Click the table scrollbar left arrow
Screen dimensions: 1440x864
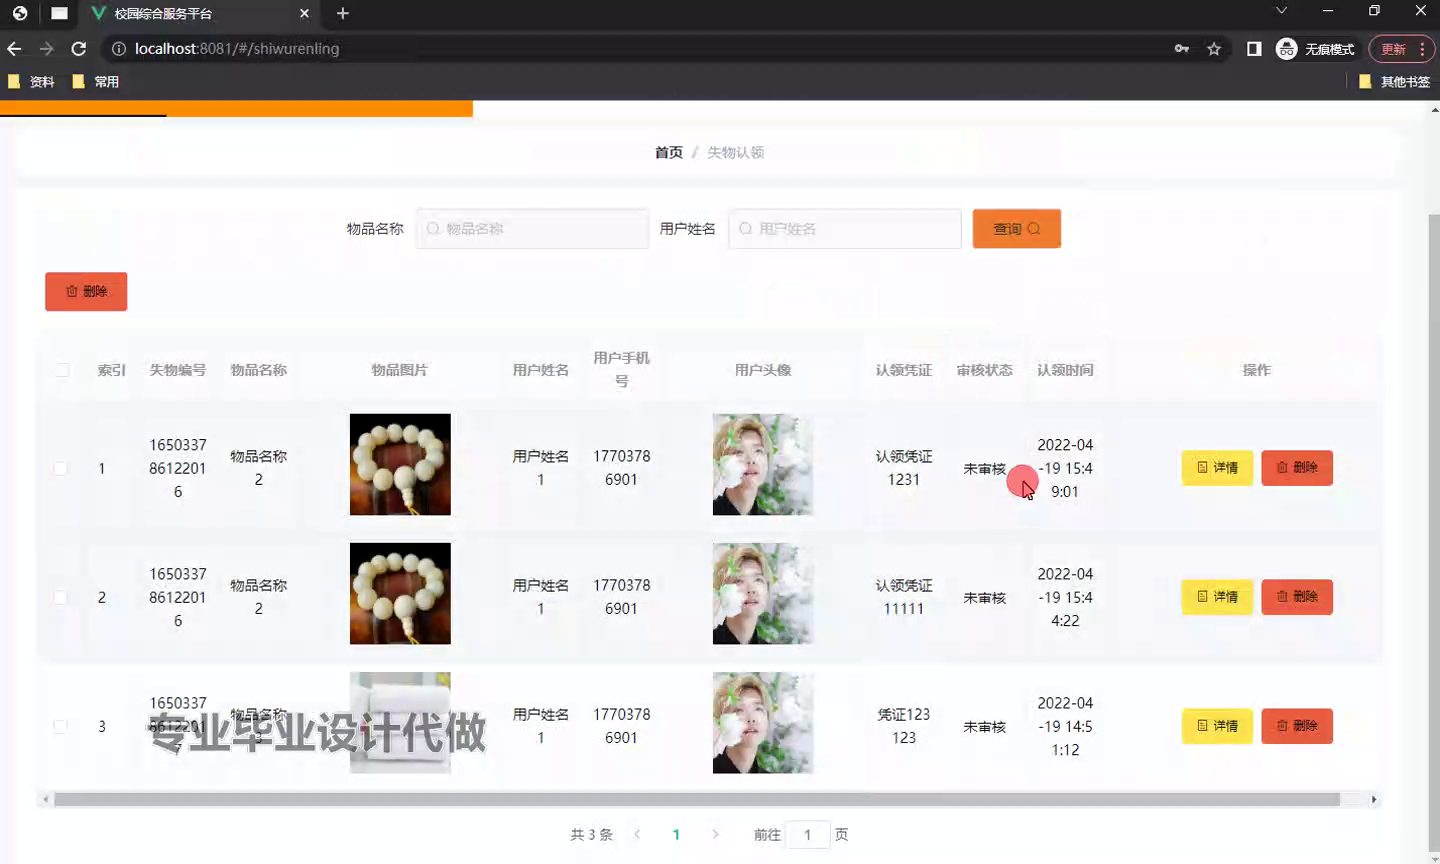44,800
